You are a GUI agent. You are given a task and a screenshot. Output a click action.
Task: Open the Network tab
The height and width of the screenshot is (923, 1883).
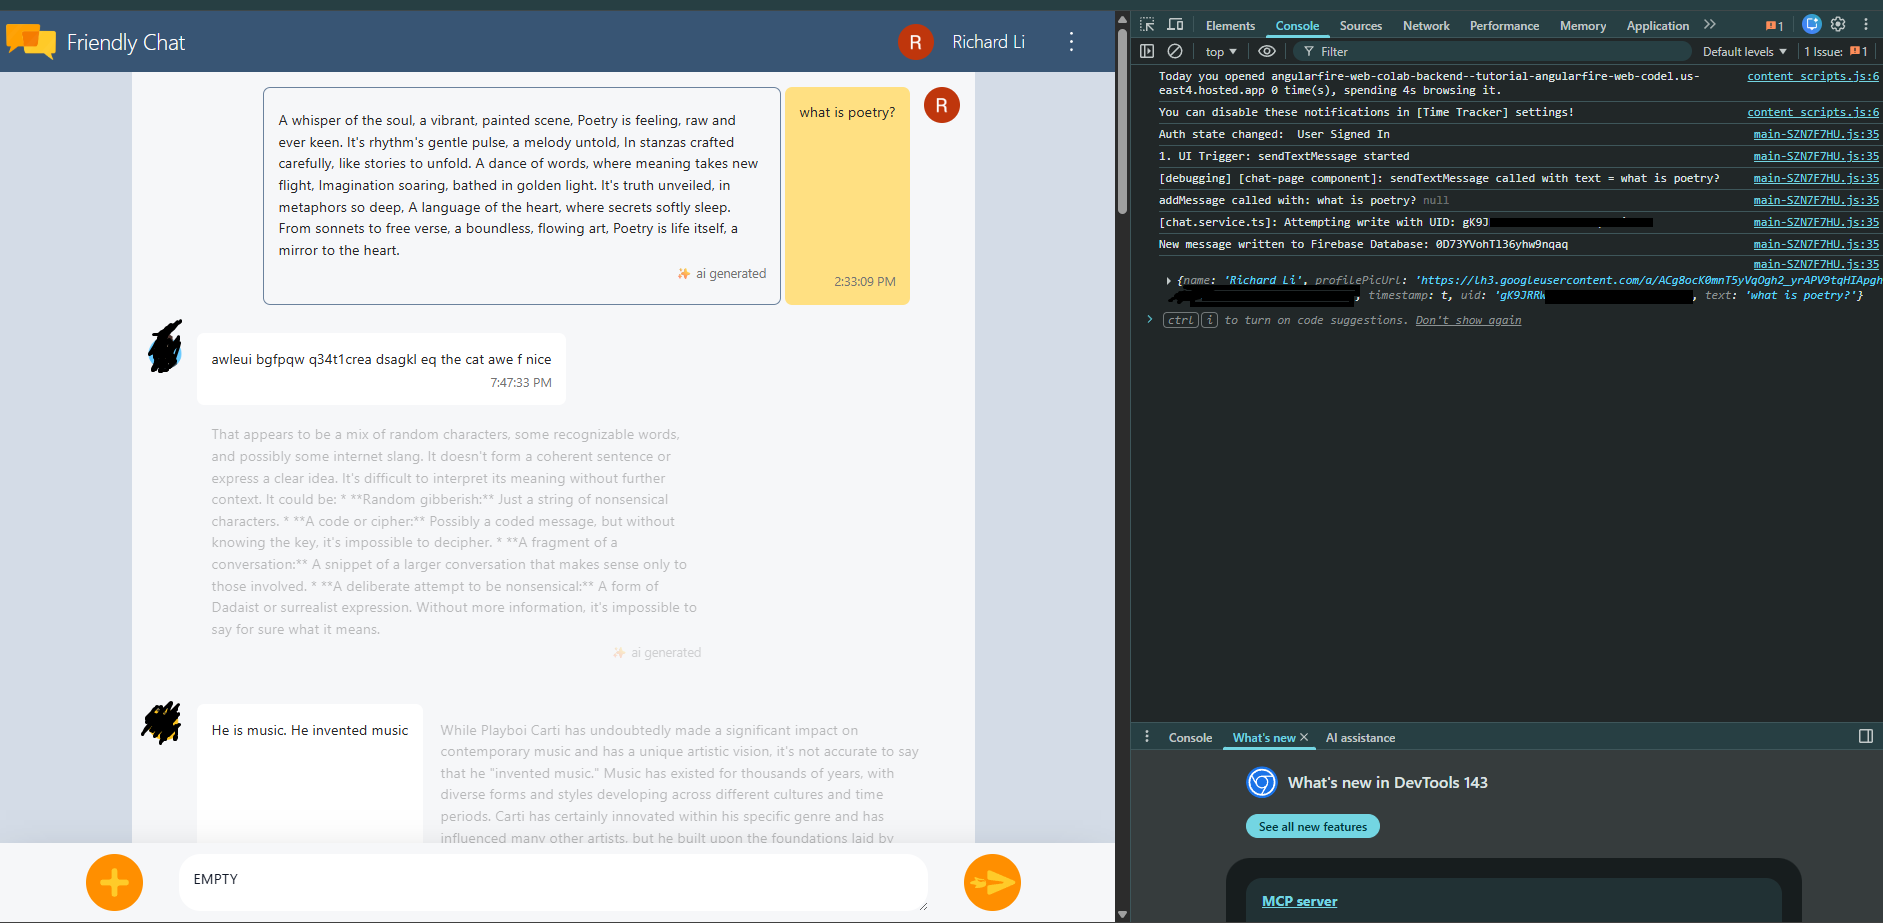point(1426,26)
